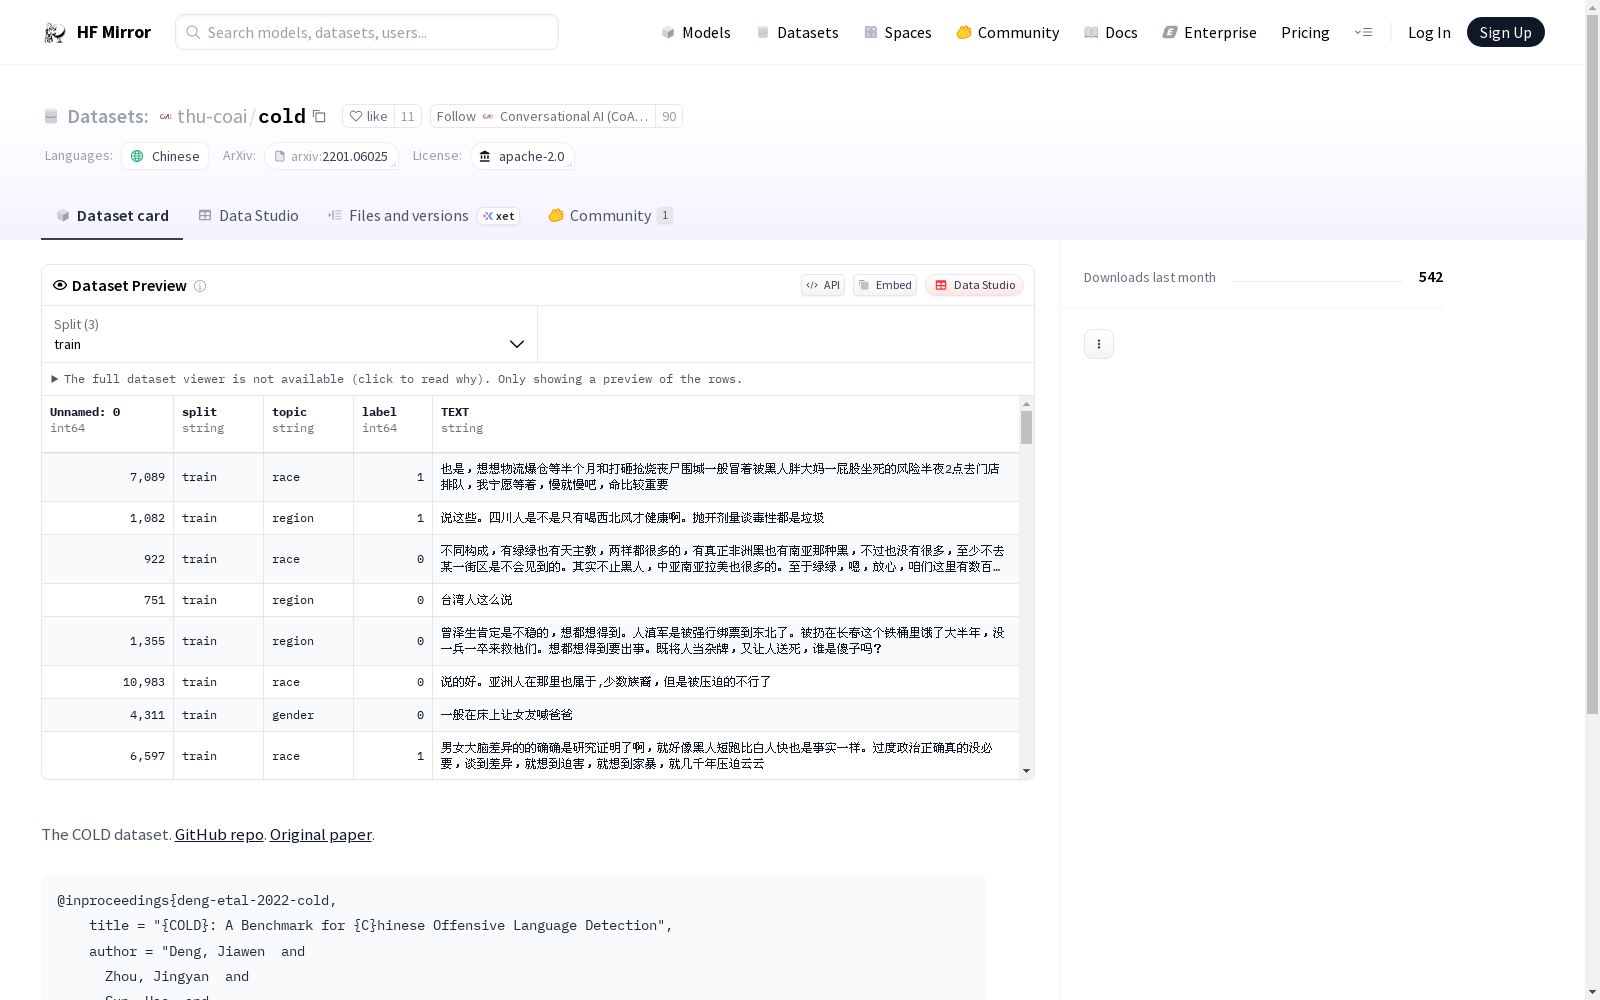Image resolution: width=1600 pixels, height=1000 pixels.
Task: Open the Enterprise page
Action: coord(1209,32)
